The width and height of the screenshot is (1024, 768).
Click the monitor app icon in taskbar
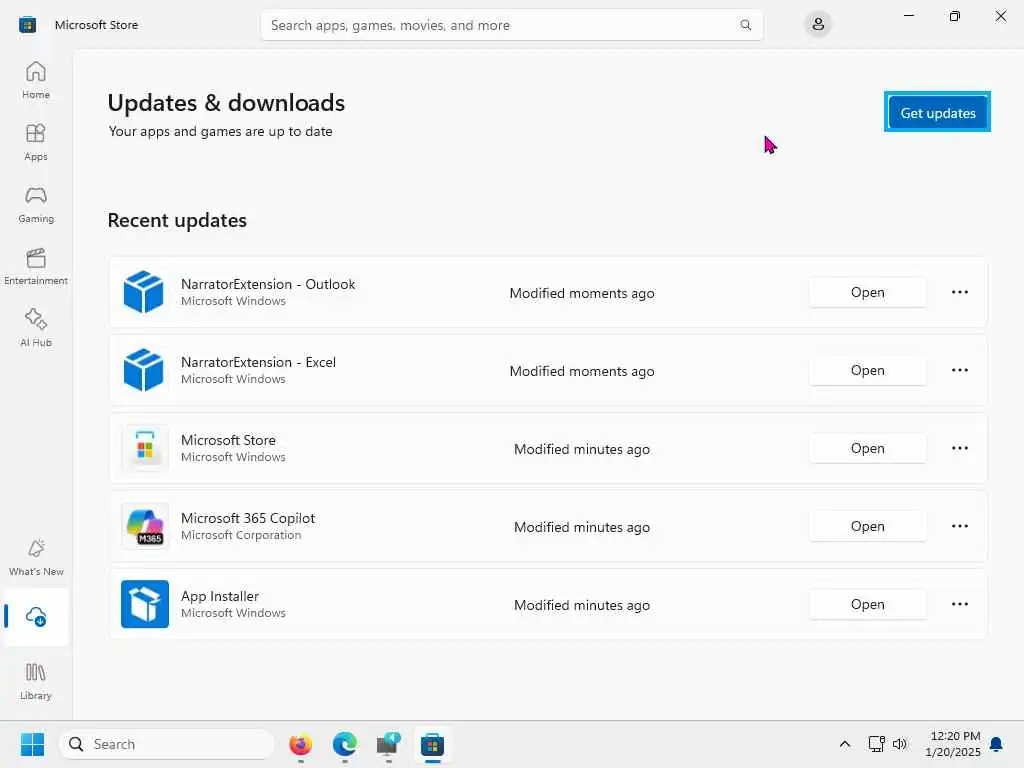click(389, 744)
